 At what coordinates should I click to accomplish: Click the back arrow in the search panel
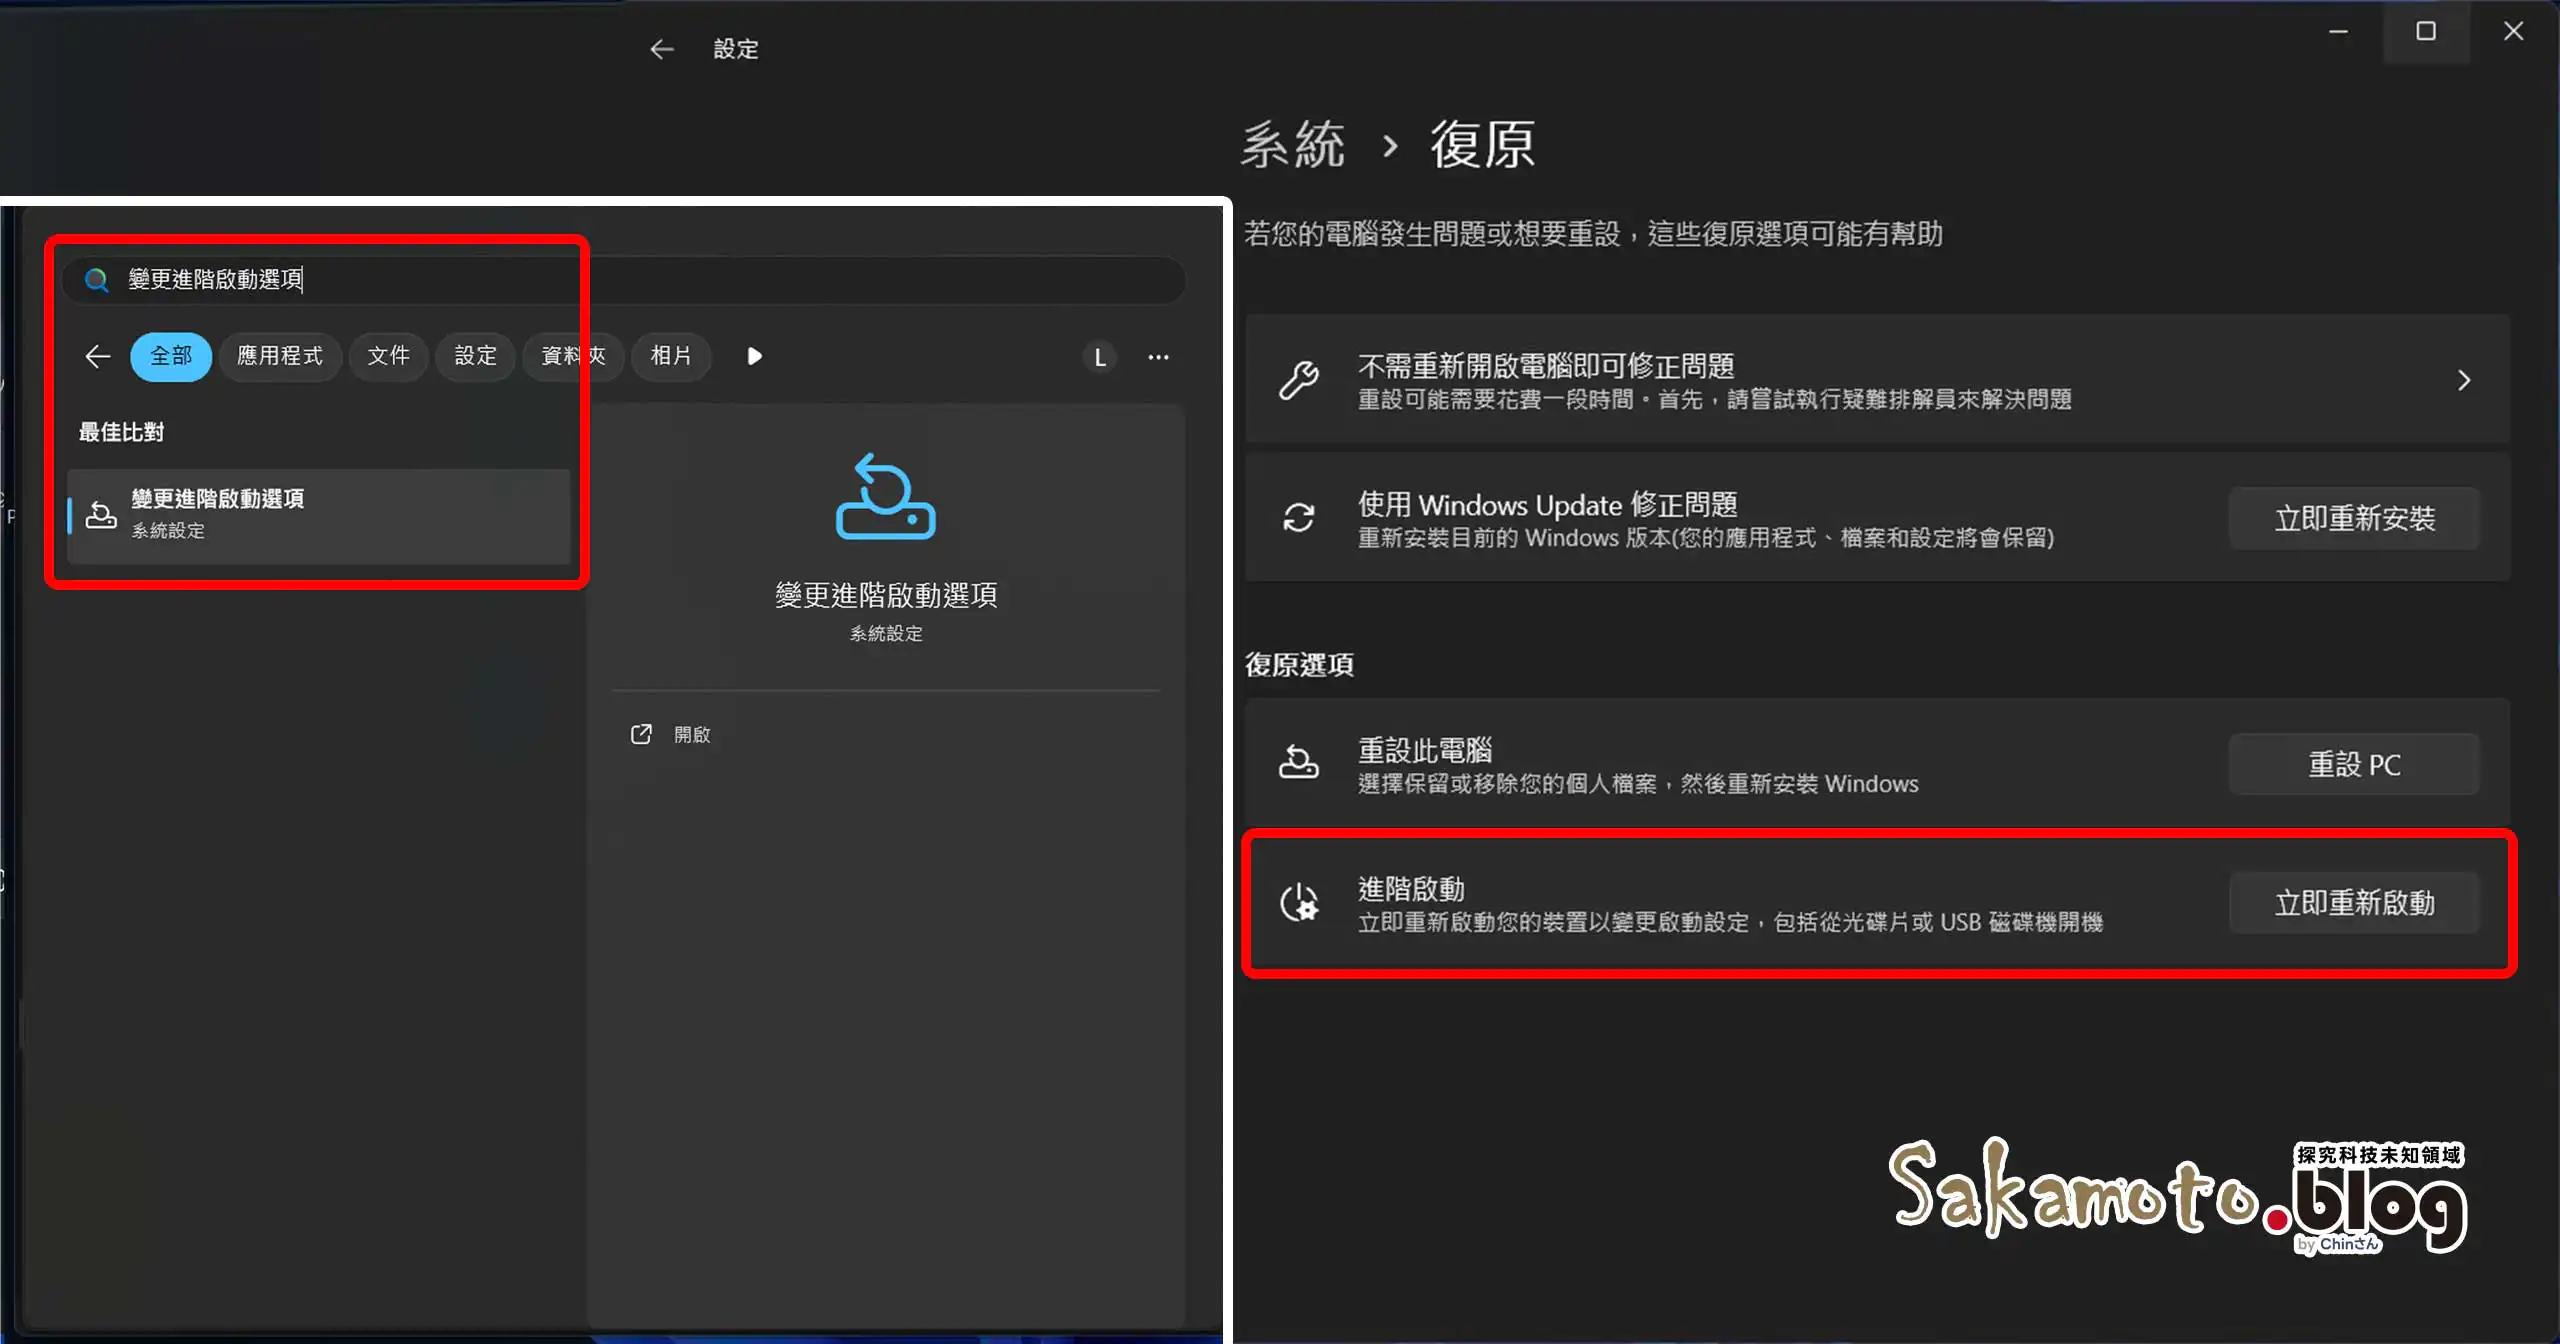click(x=97, y=356)
